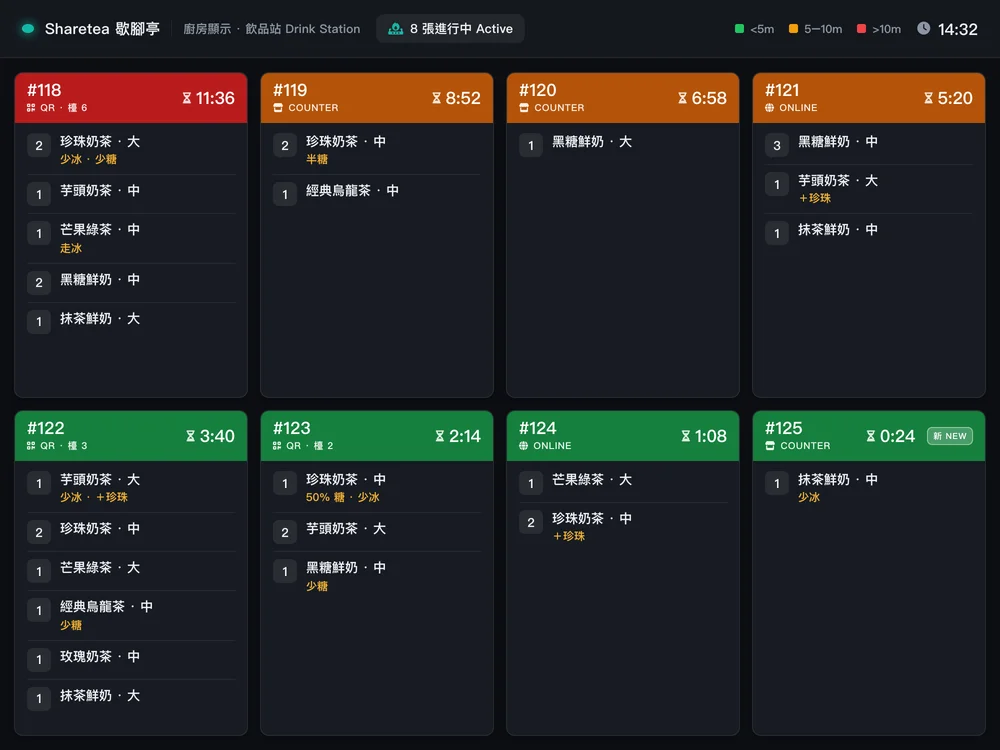Screen dimensions: 1000x750
Task: Click the counter icon on order #125
Action: point(770,446)
